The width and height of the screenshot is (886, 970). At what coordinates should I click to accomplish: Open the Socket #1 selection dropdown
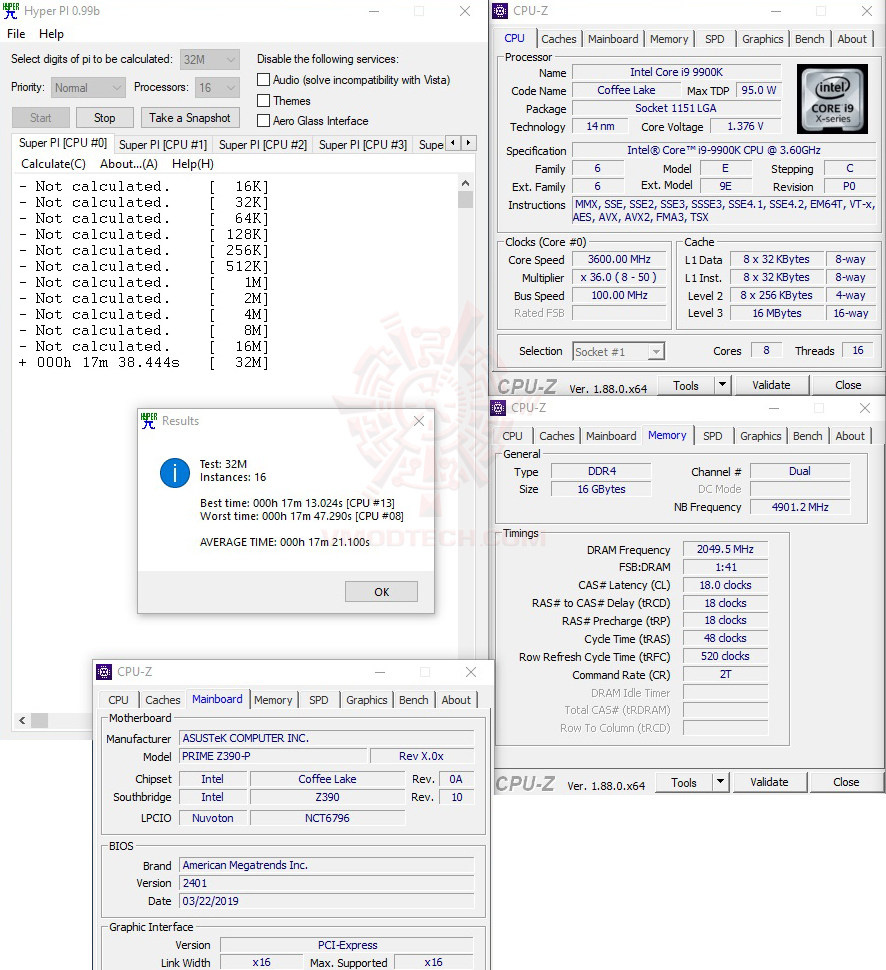tap(619, 351)
